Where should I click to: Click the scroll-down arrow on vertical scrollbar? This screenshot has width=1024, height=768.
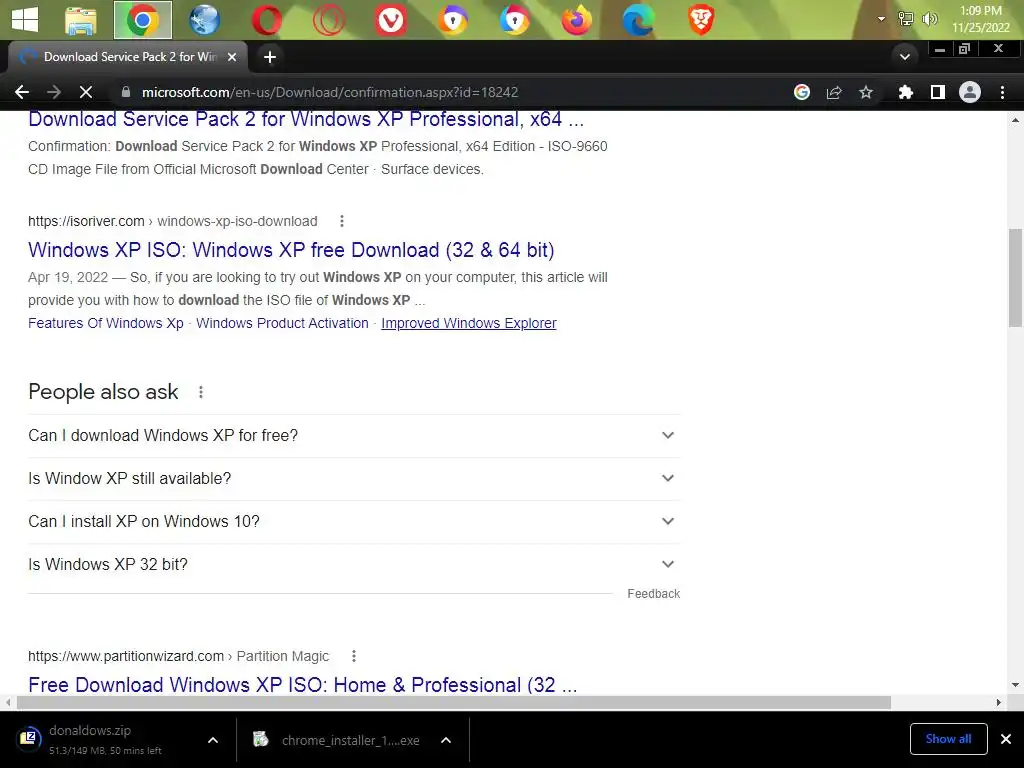point(1015,685)
